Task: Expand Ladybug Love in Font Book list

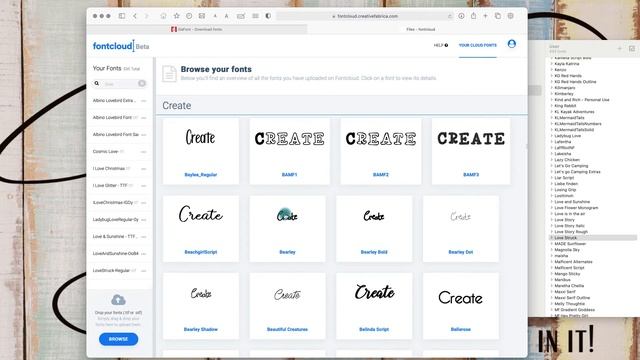Action: [551, 136]
